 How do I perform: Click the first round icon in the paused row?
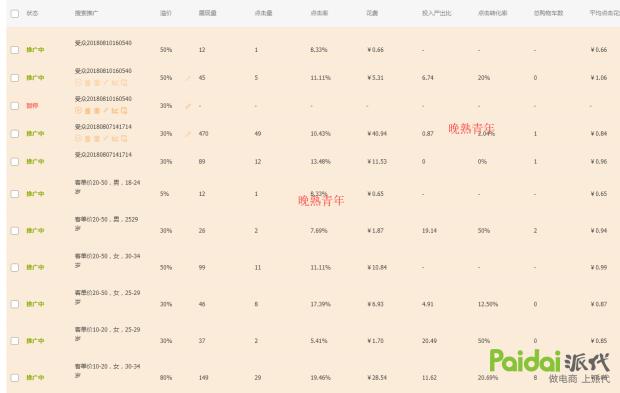(x=78, y=110)
